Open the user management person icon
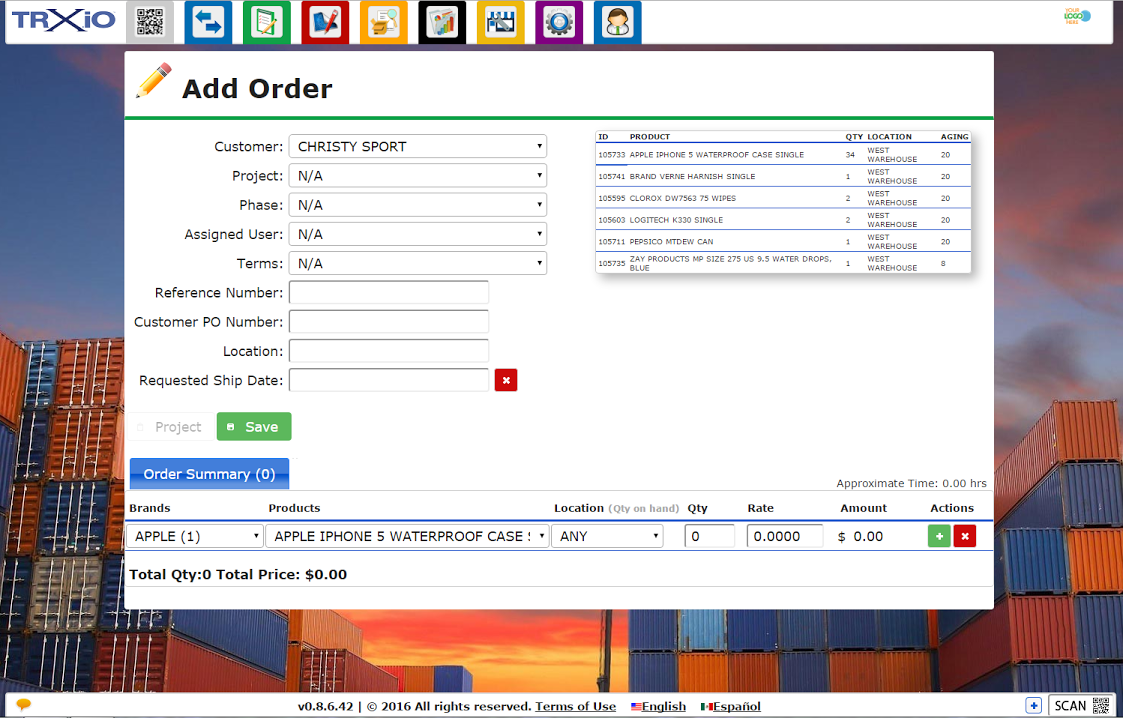 coord(617,21)
